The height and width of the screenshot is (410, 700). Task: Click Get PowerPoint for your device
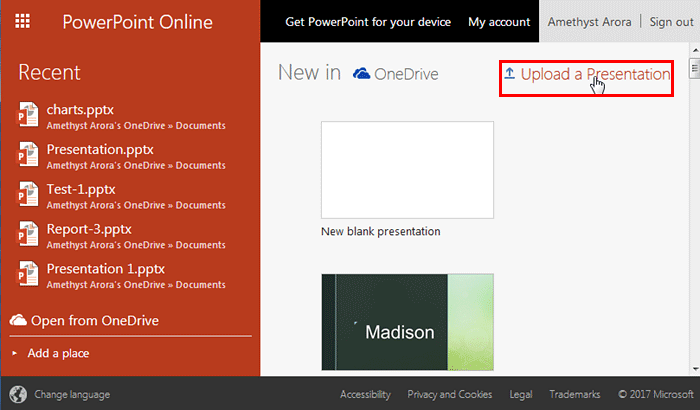pyautogui.click(x=368, y=22)
